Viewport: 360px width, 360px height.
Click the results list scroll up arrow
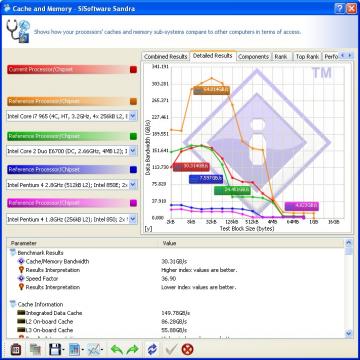pyautogui.click(x=349, y=243)
